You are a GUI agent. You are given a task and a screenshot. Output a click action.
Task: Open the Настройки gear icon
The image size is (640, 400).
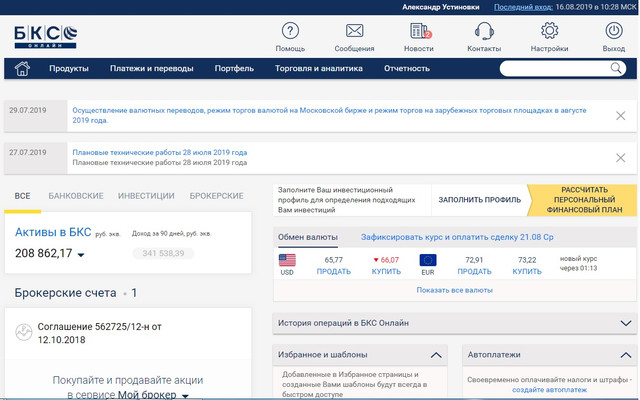tap(549, 31)
